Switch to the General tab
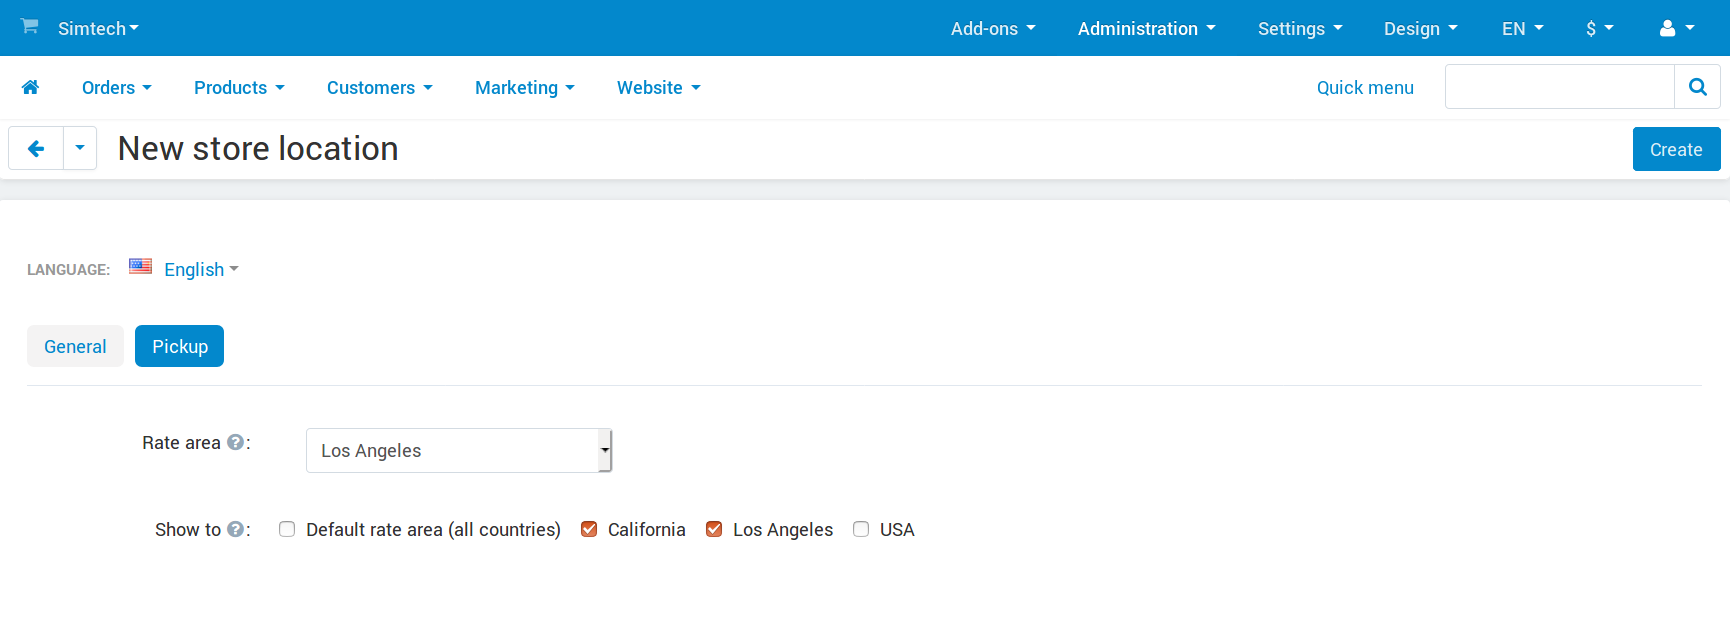1730x640 pixels. click(x=75, y=346)
